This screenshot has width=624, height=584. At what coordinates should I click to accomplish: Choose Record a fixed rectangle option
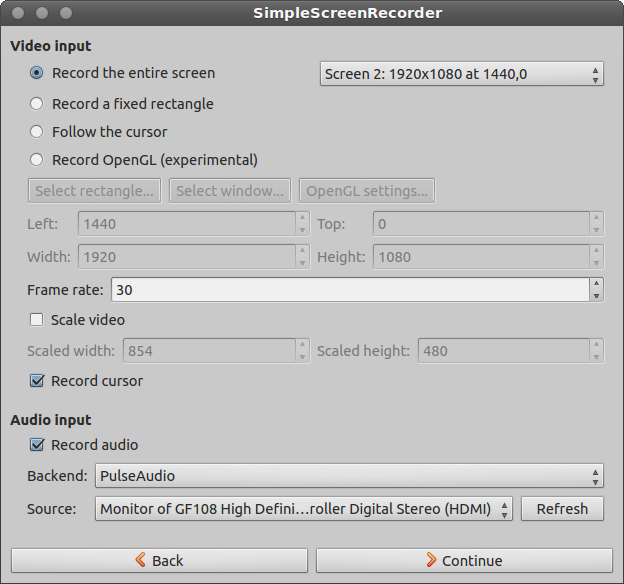(37, 104)
